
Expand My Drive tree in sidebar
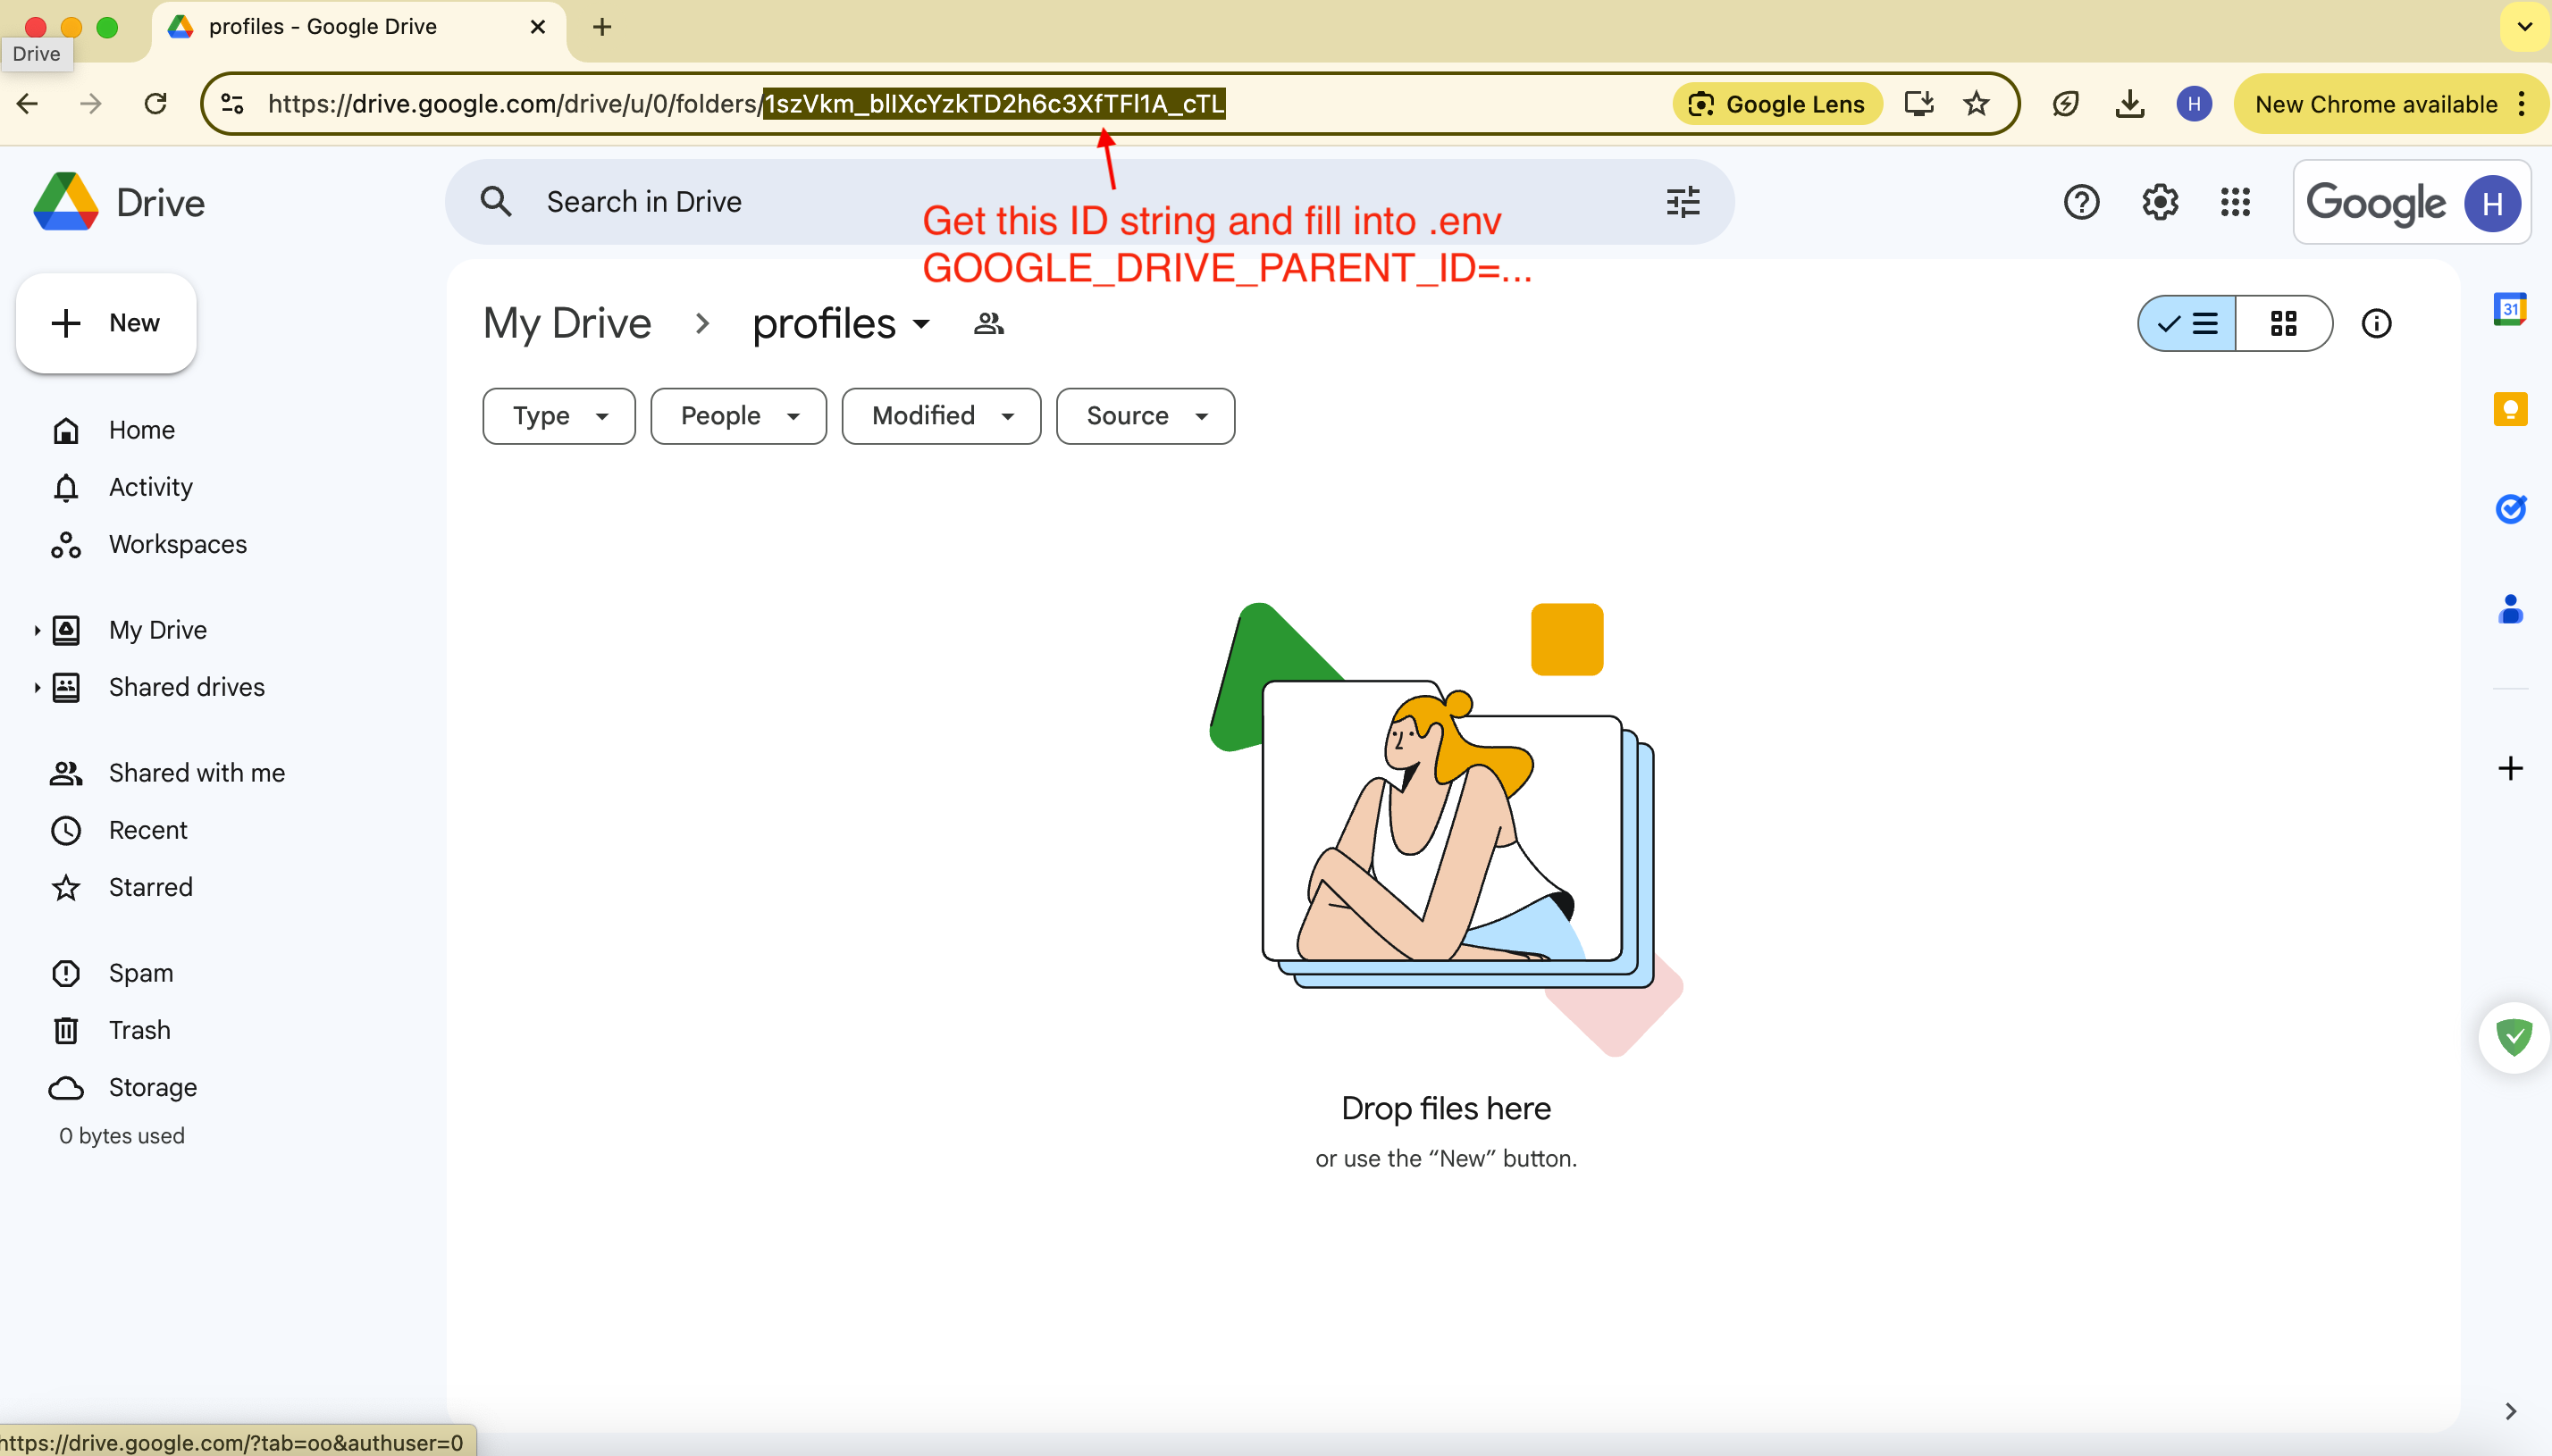coord(37,630)
